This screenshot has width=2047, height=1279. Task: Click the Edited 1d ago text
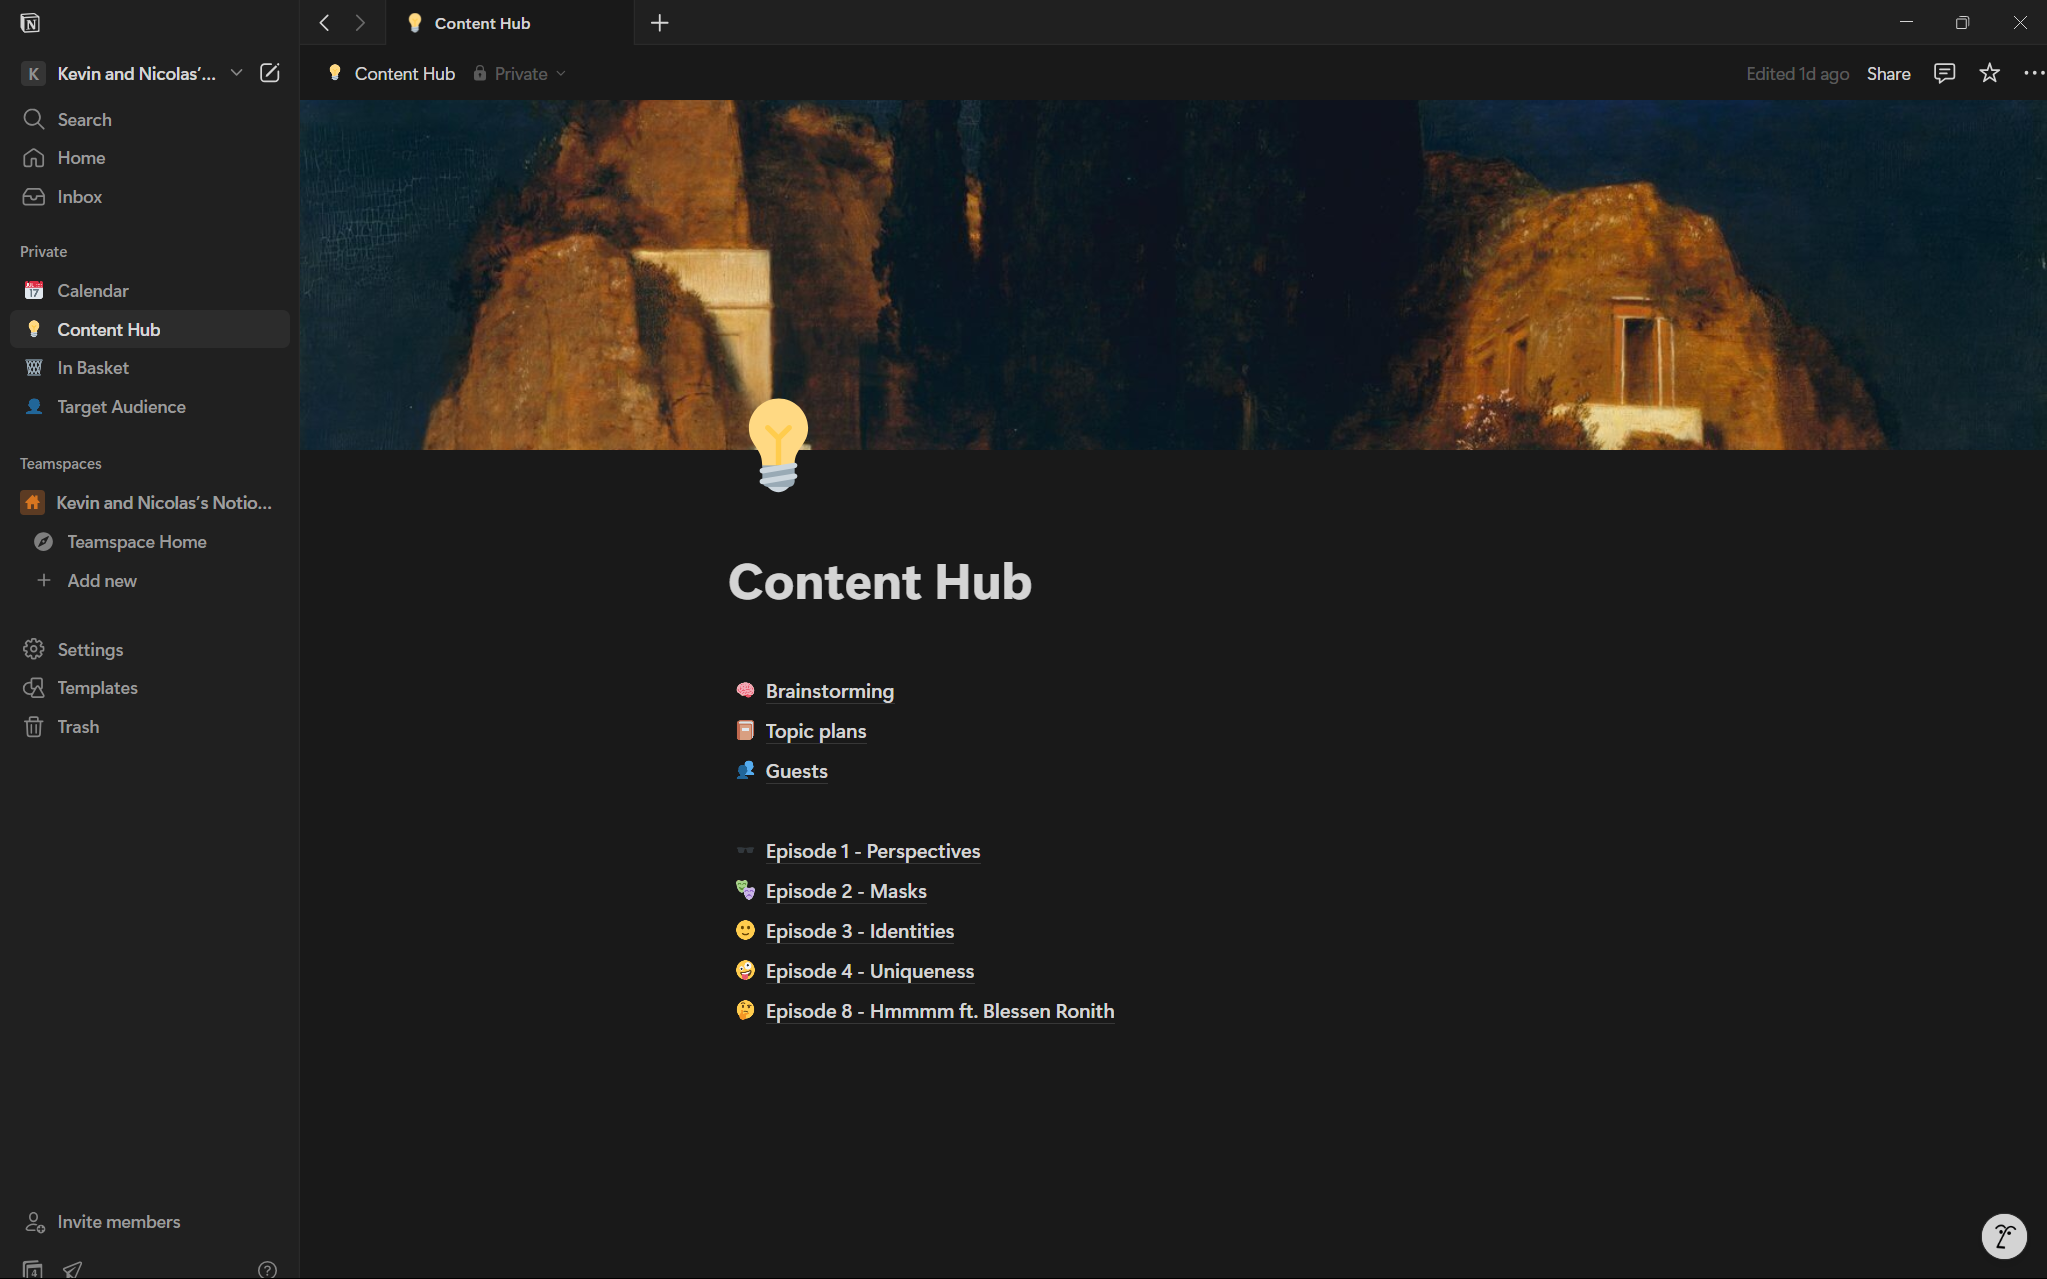coord(1797,73)
